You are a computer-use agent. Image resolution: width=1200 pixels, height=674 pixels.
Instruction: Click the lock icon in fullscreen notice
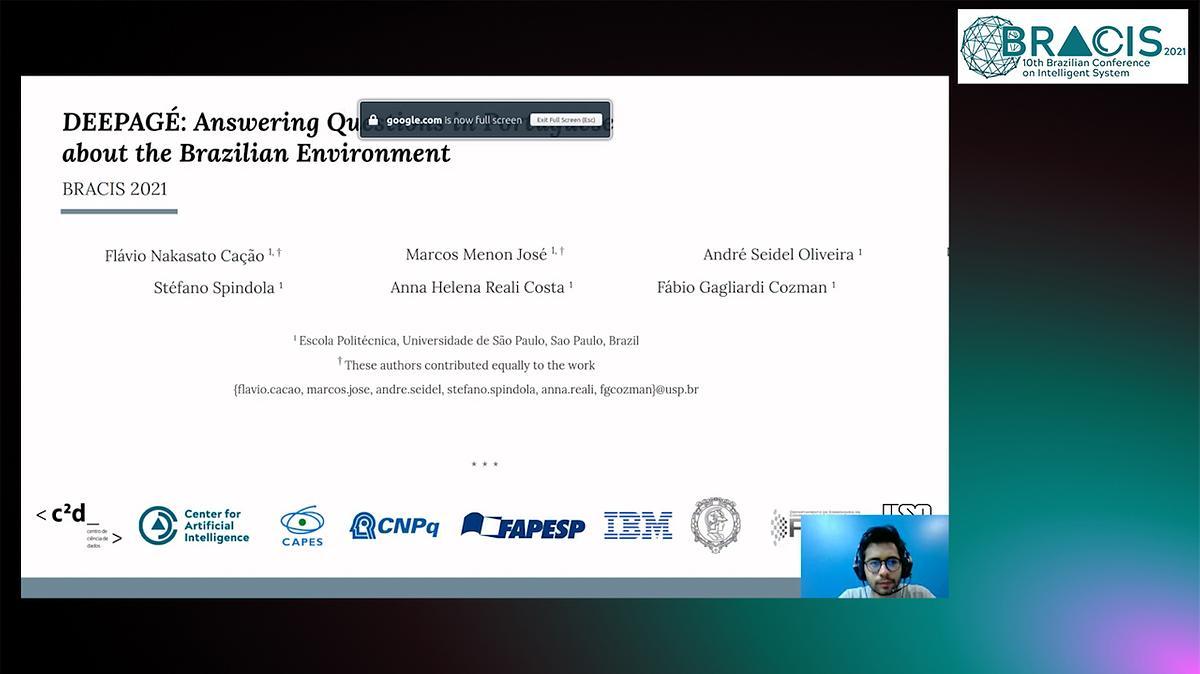tap(375, 120)
